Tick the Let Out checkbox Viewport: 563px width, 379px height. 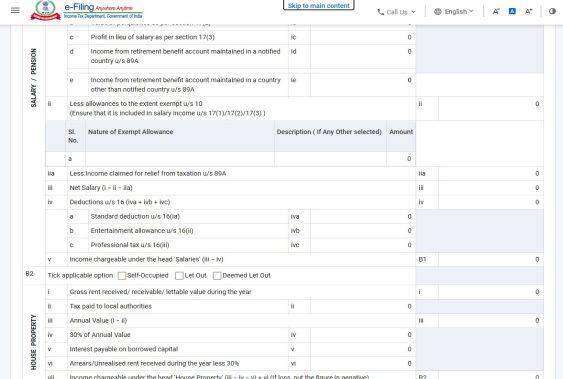click(179, 276)
